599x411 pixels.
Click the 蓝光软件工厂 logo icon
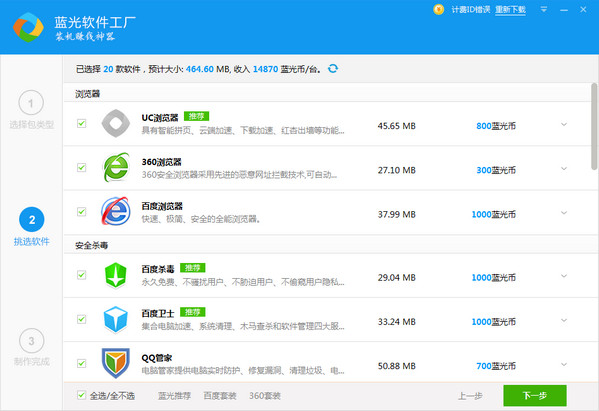pos(28,27)
